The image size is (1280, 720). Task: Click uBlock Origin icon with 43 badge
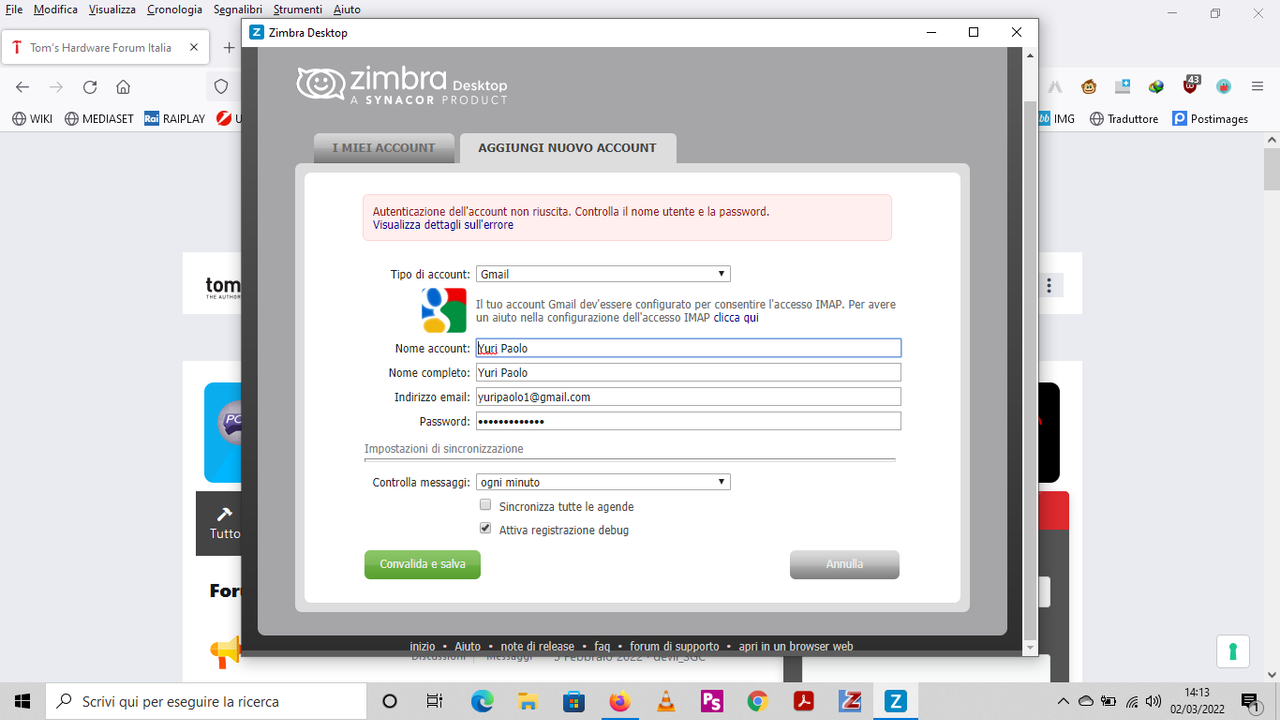(1190, 85)
